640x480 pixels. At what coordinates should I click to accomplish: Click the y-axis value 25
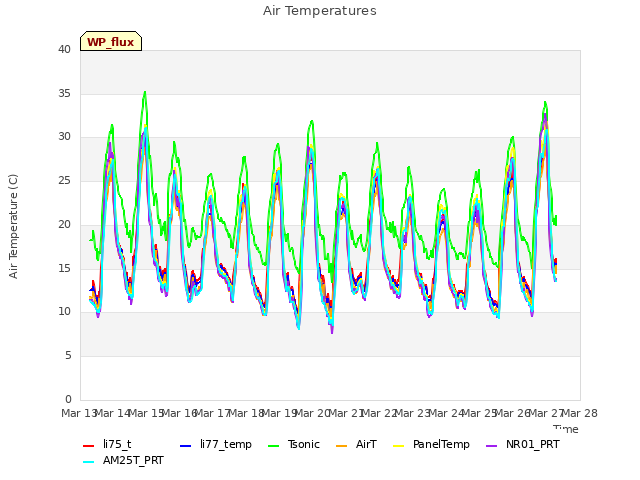[64, 180]
